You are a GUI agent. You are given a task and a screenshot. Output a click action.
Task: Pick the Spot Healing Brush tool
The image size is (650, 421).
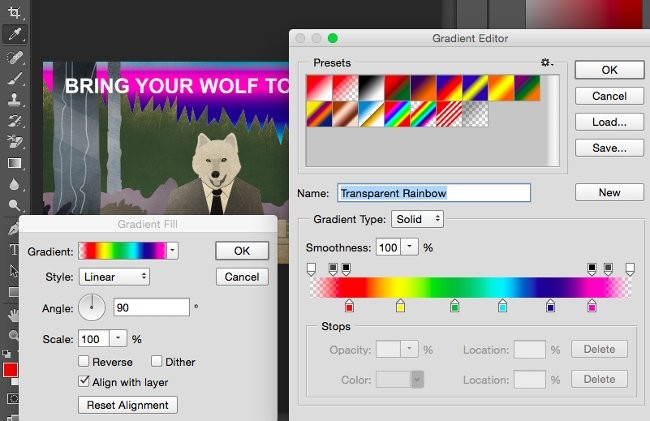pyautogui.click(x=14, y=56)
